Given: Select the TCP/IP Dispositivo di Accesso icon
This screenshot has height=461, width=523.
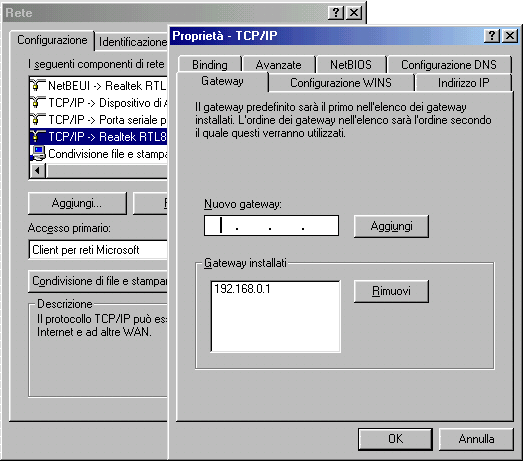Looking at the screenshot, I should [38, 103].
